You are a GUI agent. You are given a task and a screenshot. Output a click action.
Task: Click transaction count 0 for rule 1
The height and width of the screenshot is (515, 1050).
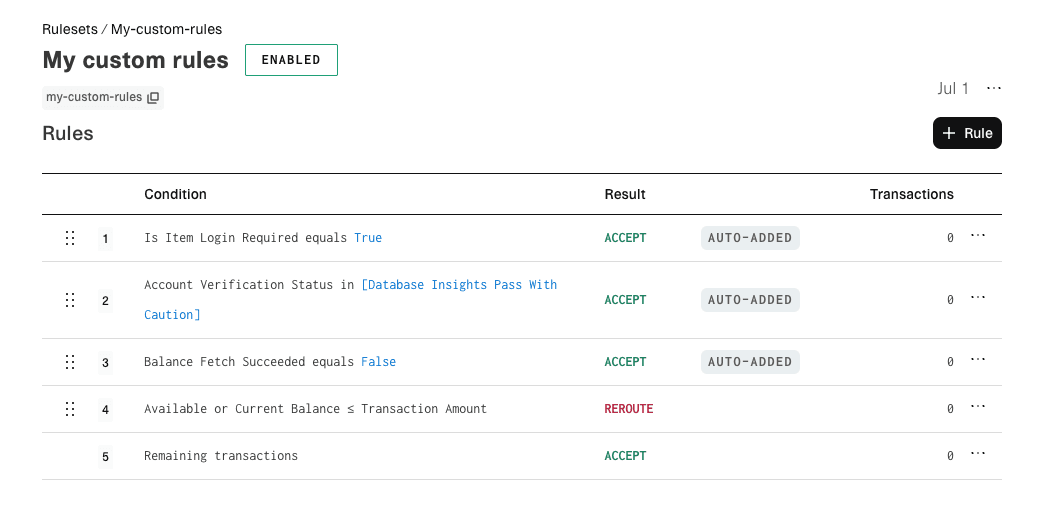coord(950,238)
